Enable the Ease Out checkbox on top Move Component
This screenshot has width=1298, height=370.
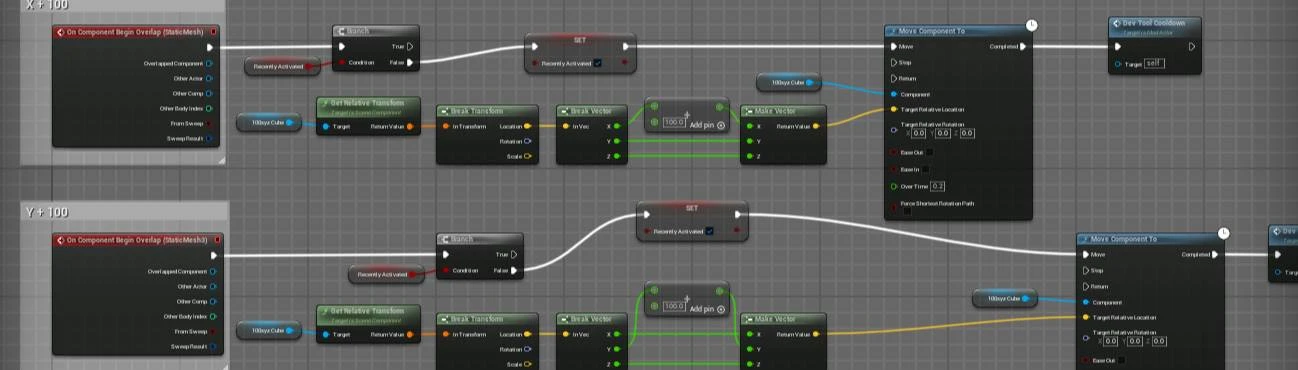pos(929,152)
